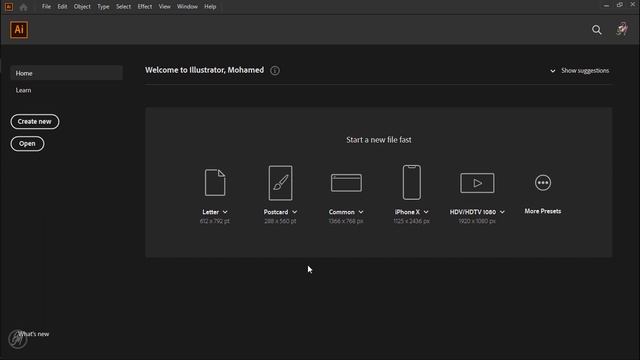This screenshot has width=640, height=360.
Task: Expand the iPhone X preset dropdown arrow
Action: (x=426, y=212)
